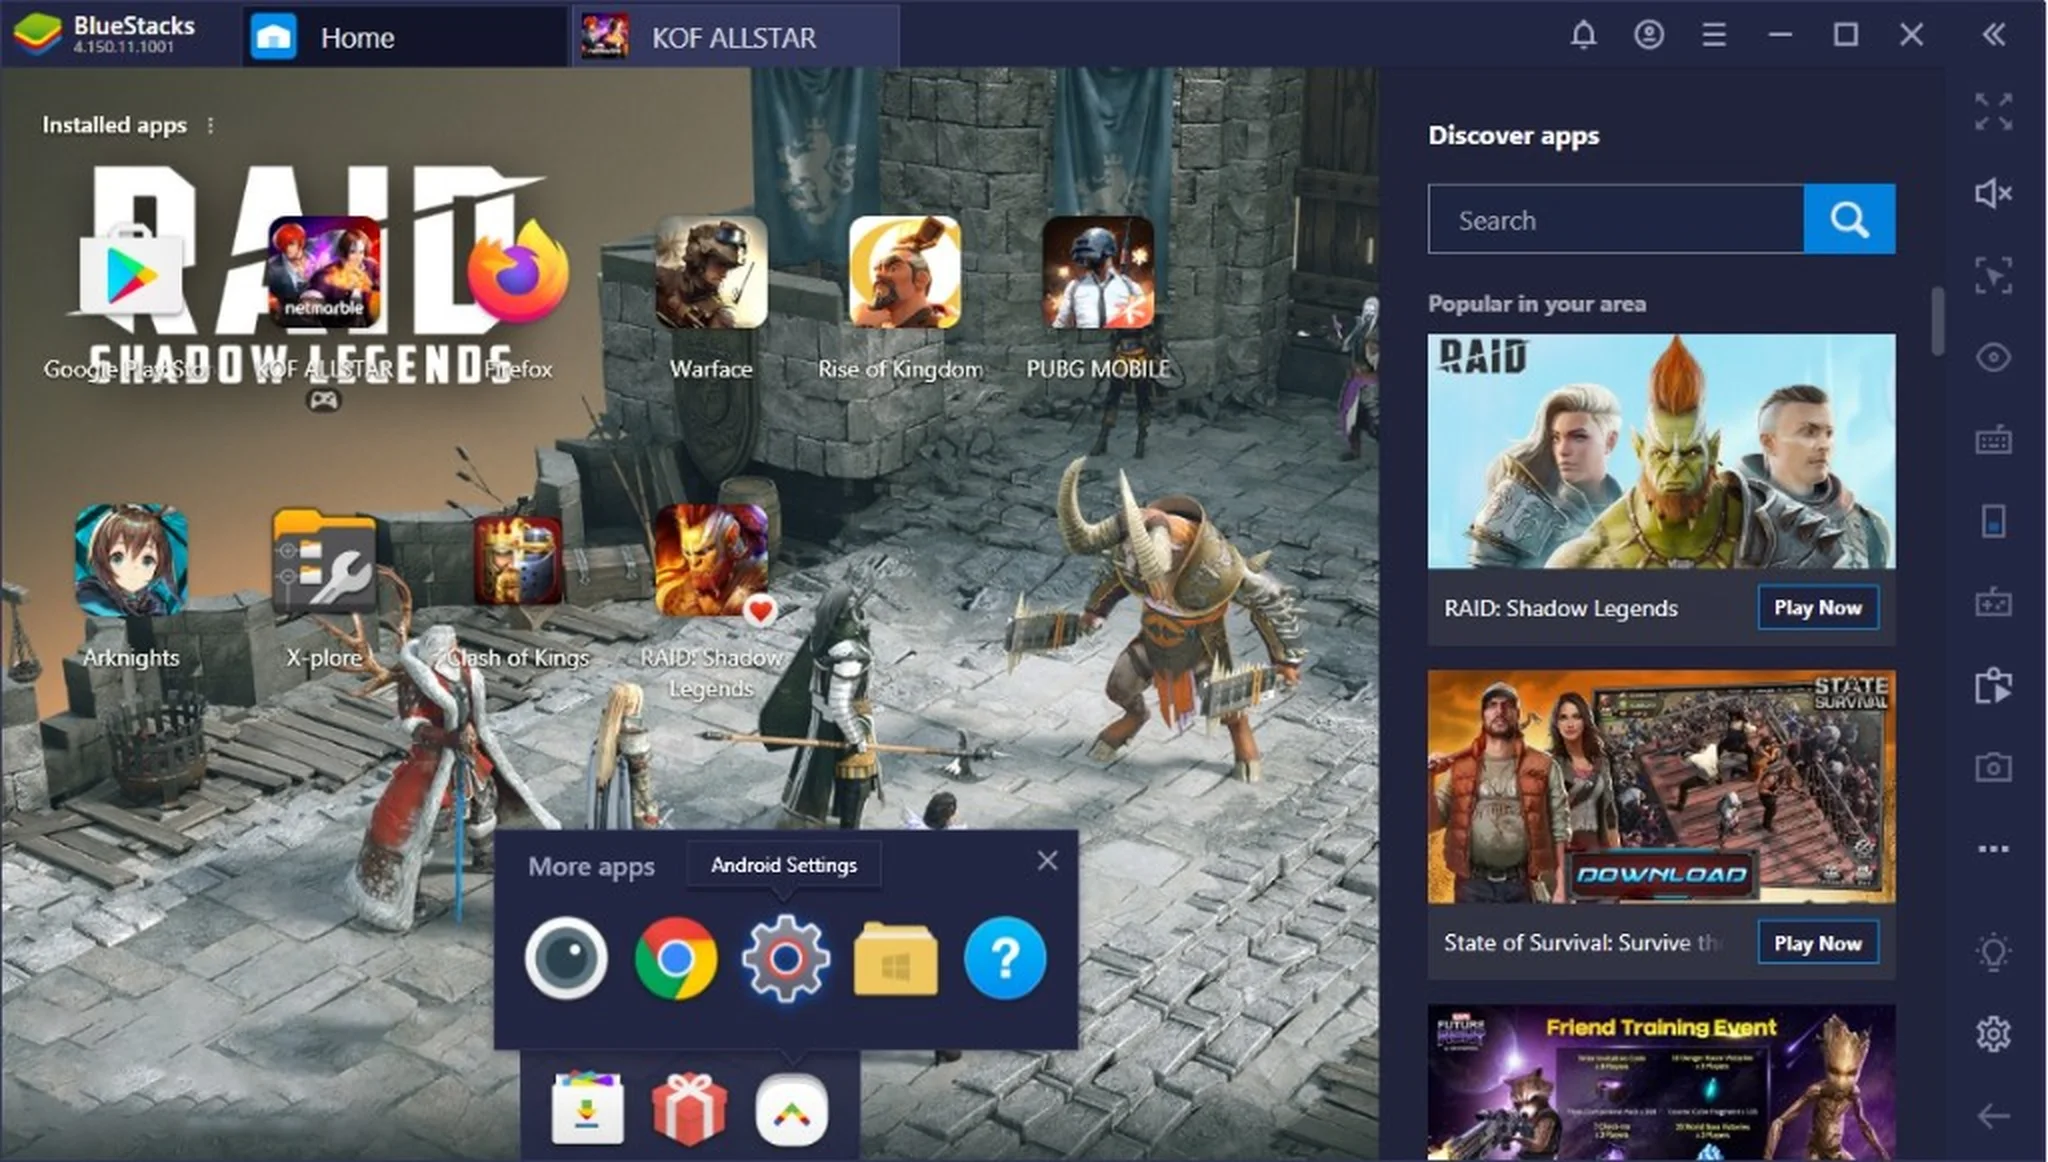The width and height of the screenshot is (2048, 1162).
Task: Launch the Warface game icon
Action: 711,273
